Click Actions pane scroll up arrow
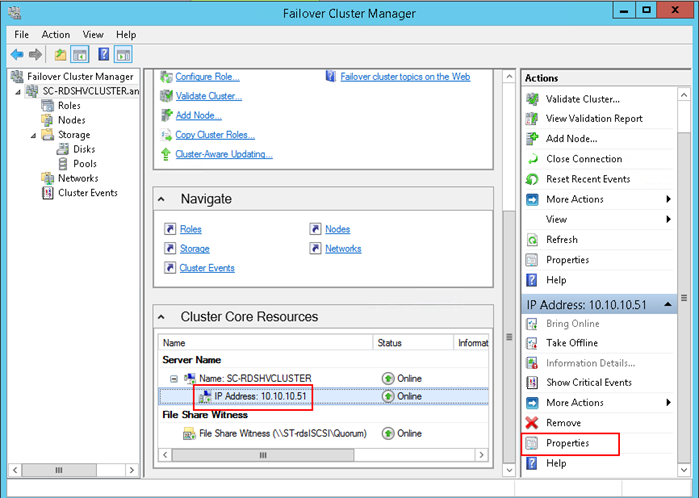Image resolution: width=699 pixels, height=498 pixels. tap(684, 95)
